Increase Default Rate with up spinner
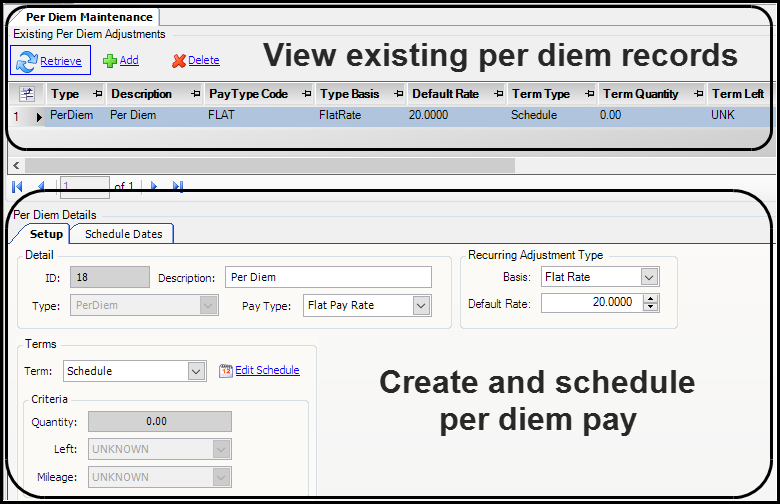 [651, 299]
